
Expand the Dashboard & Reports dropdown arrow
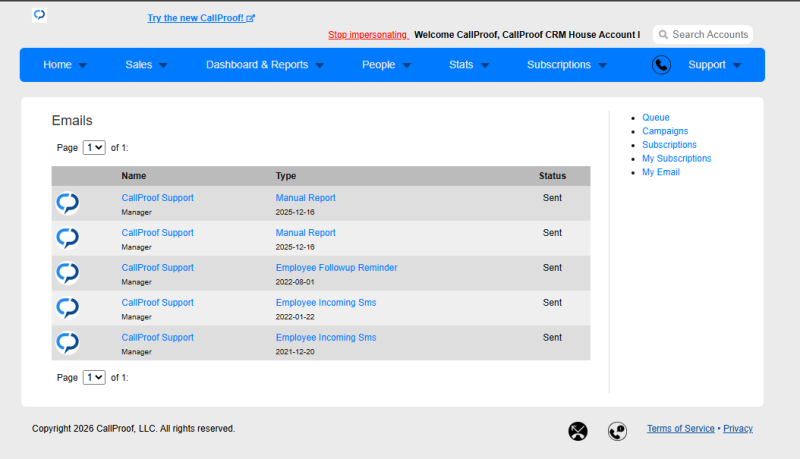tap(319, 65)
